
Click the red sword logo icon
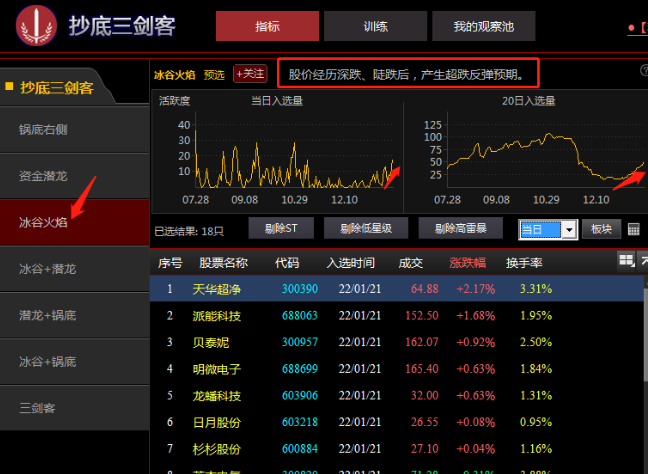36,26
